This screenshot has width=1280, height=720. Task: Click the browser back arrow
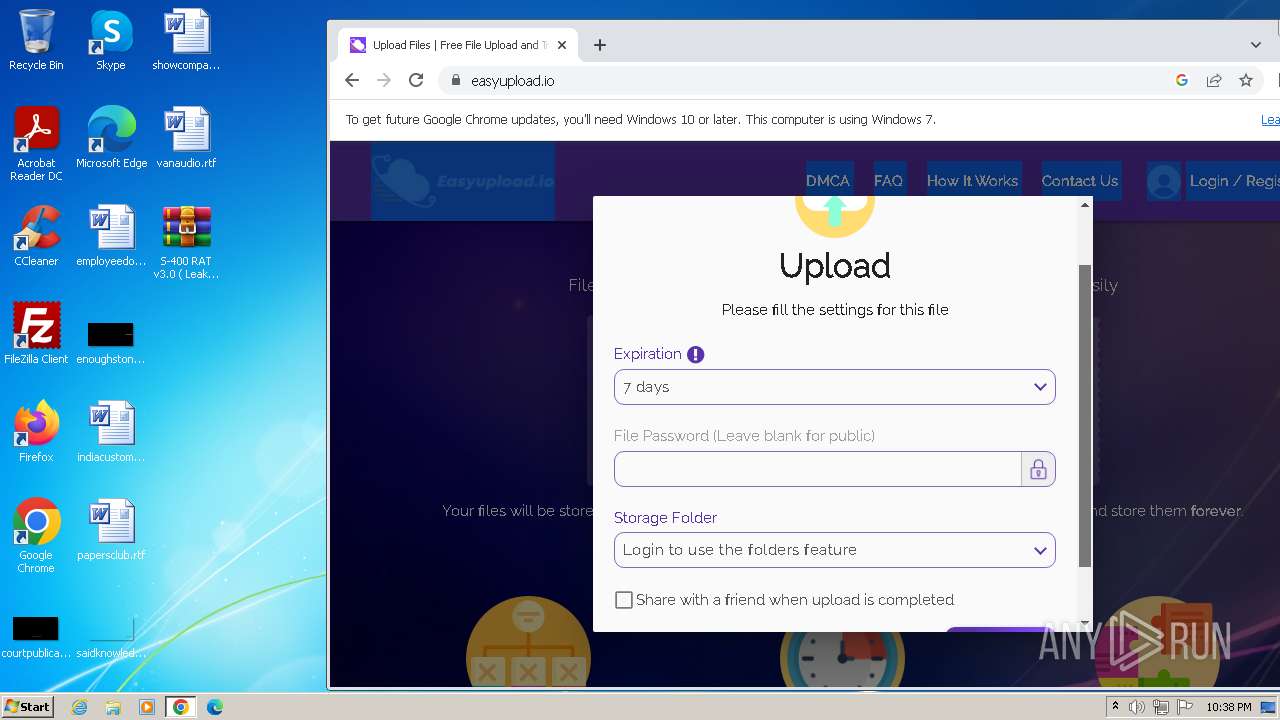click(x=351, y=80)
